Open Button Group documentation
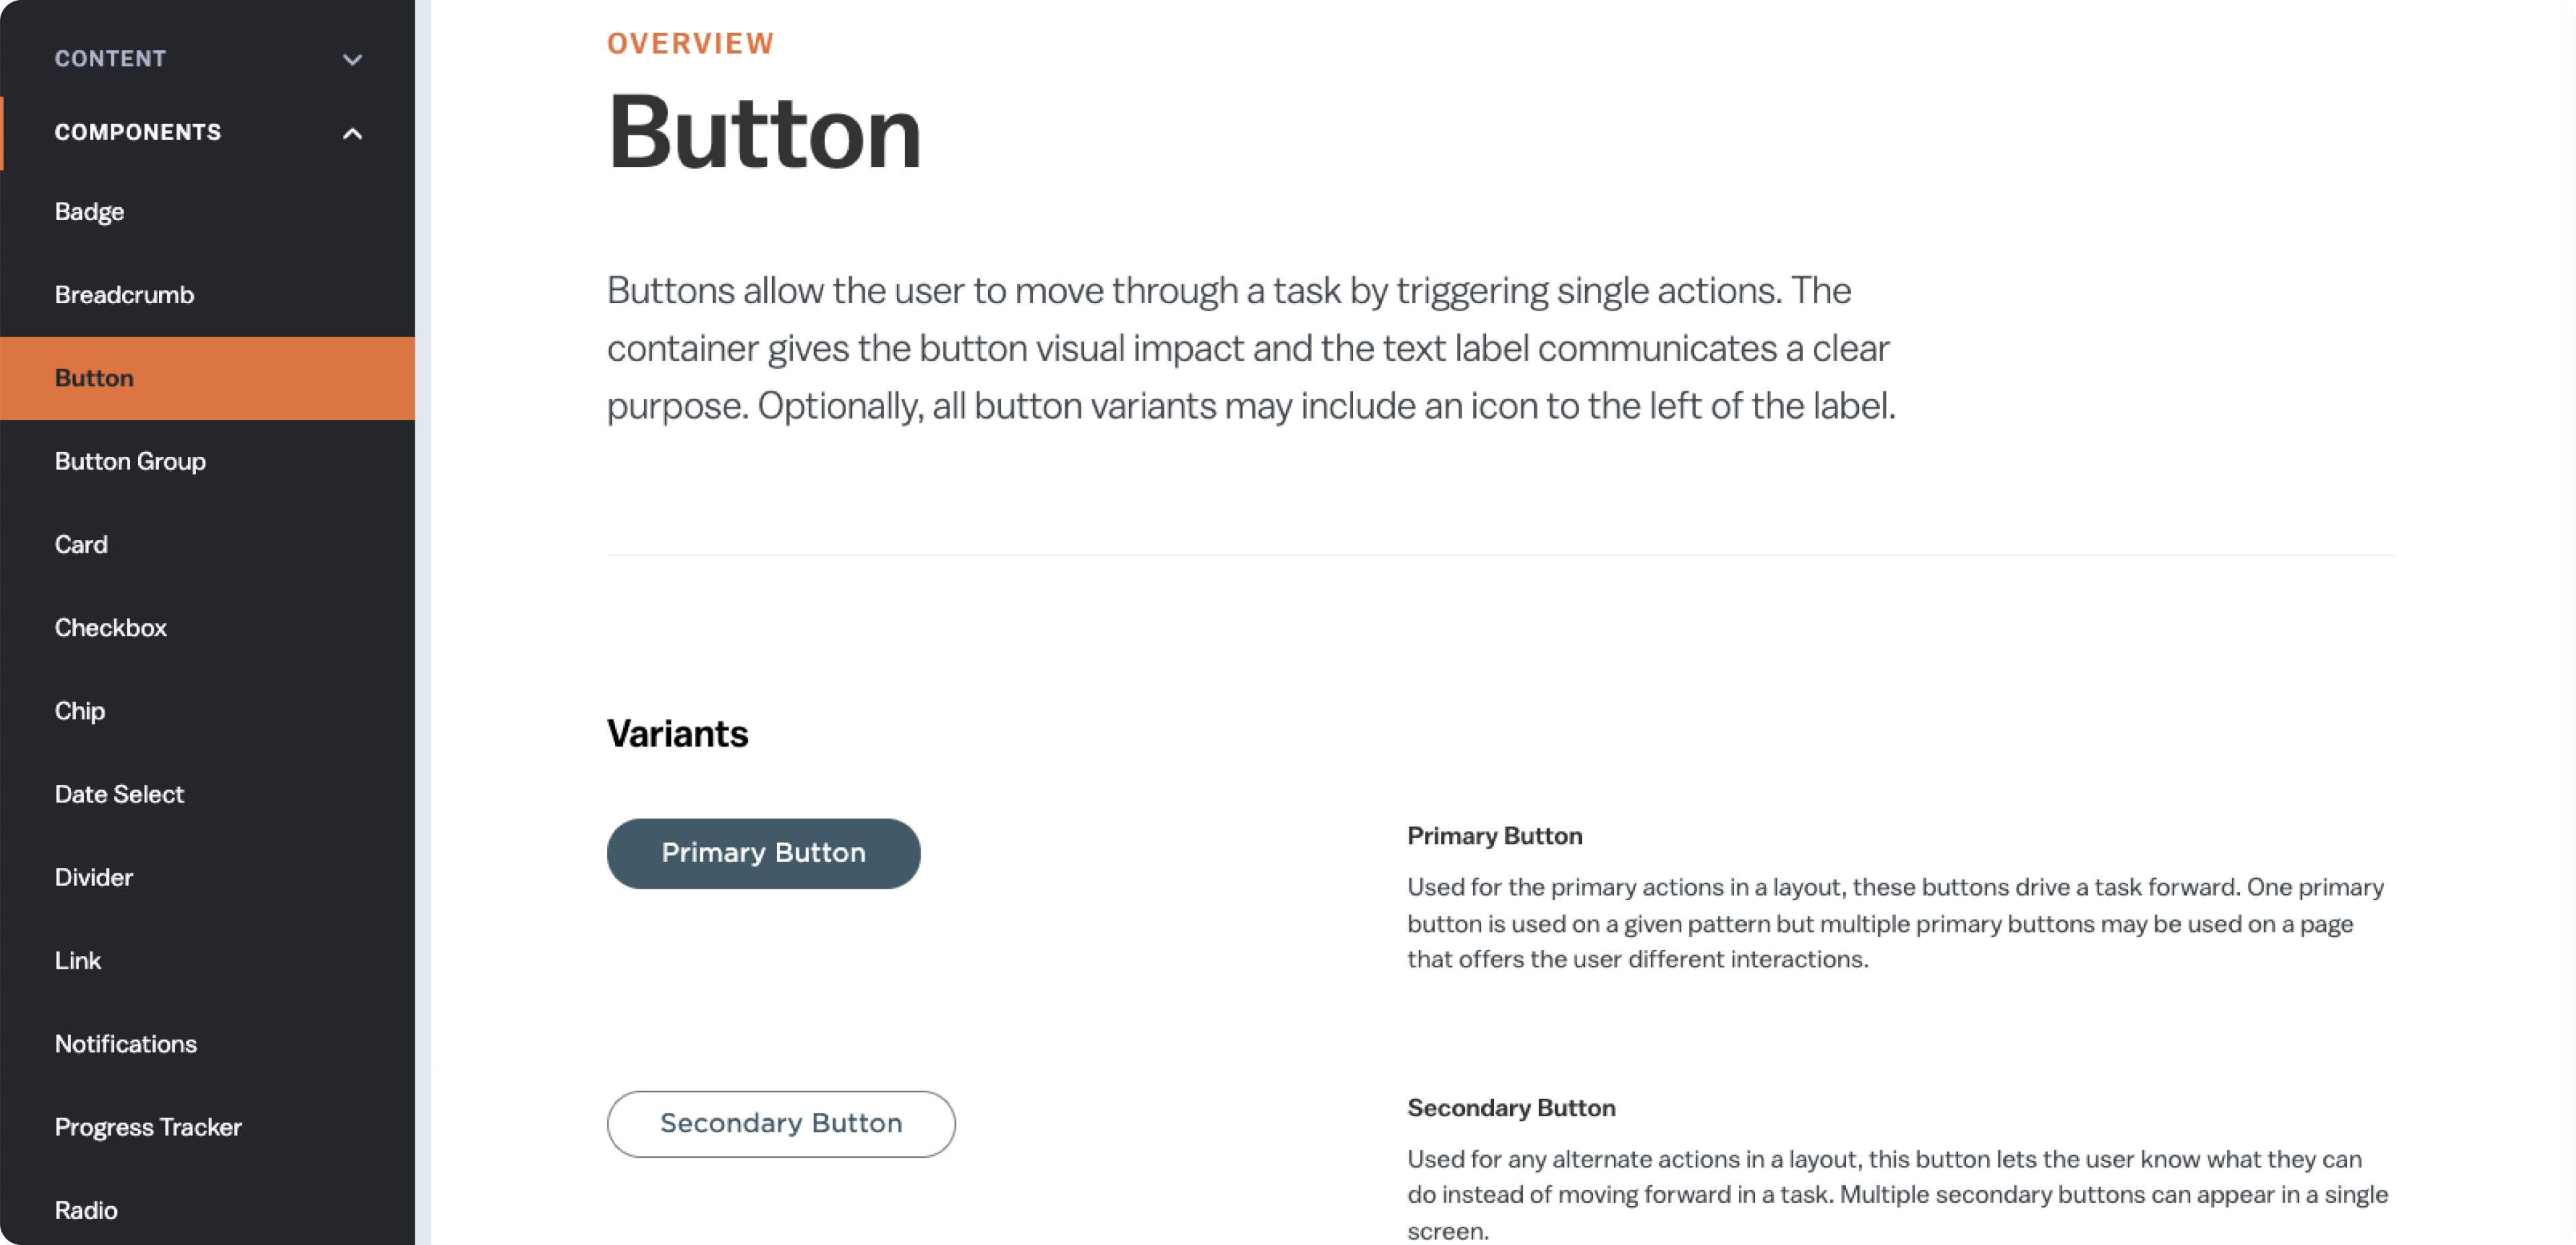The height and width of the screenshot is (1245, 2576). (130, 461)
